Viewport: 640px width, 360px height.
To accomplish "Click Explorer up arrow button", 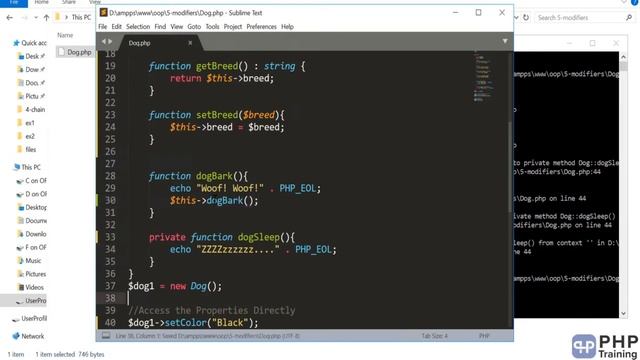I will [46, 18].
